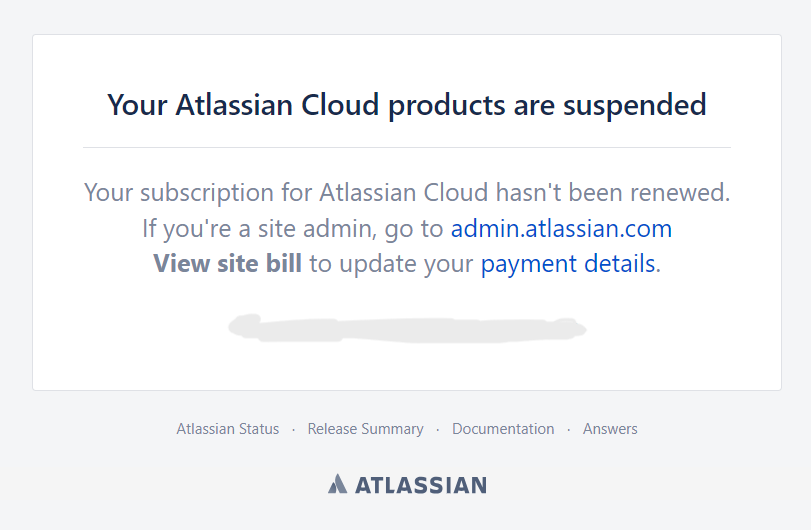This screenshot has width=811, height=530.
Task: Follow the payment details link
Action: (568, 264)
